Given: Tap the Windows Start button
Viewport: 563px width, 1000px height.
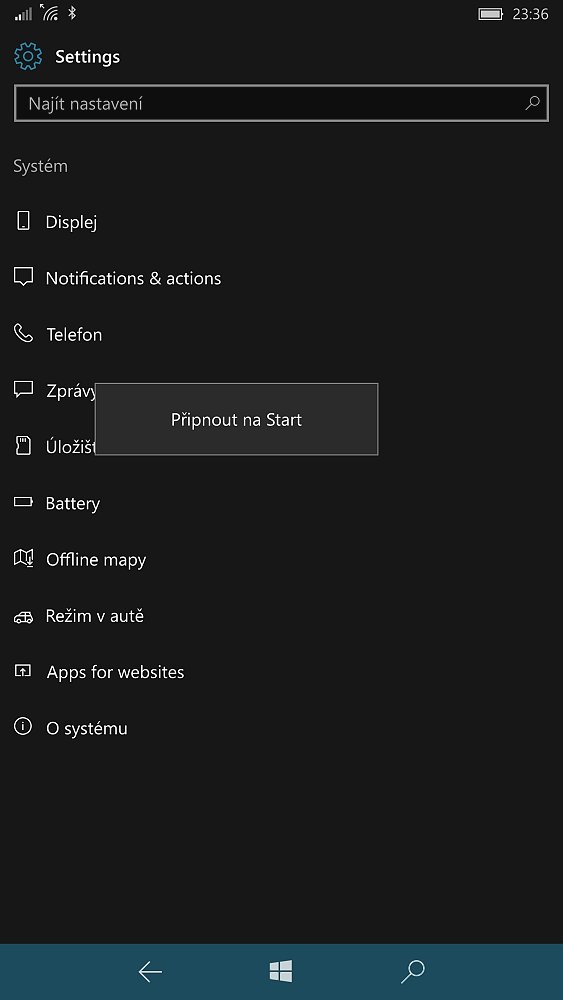Looking at the screenshot, I should (x=281, y=972).
